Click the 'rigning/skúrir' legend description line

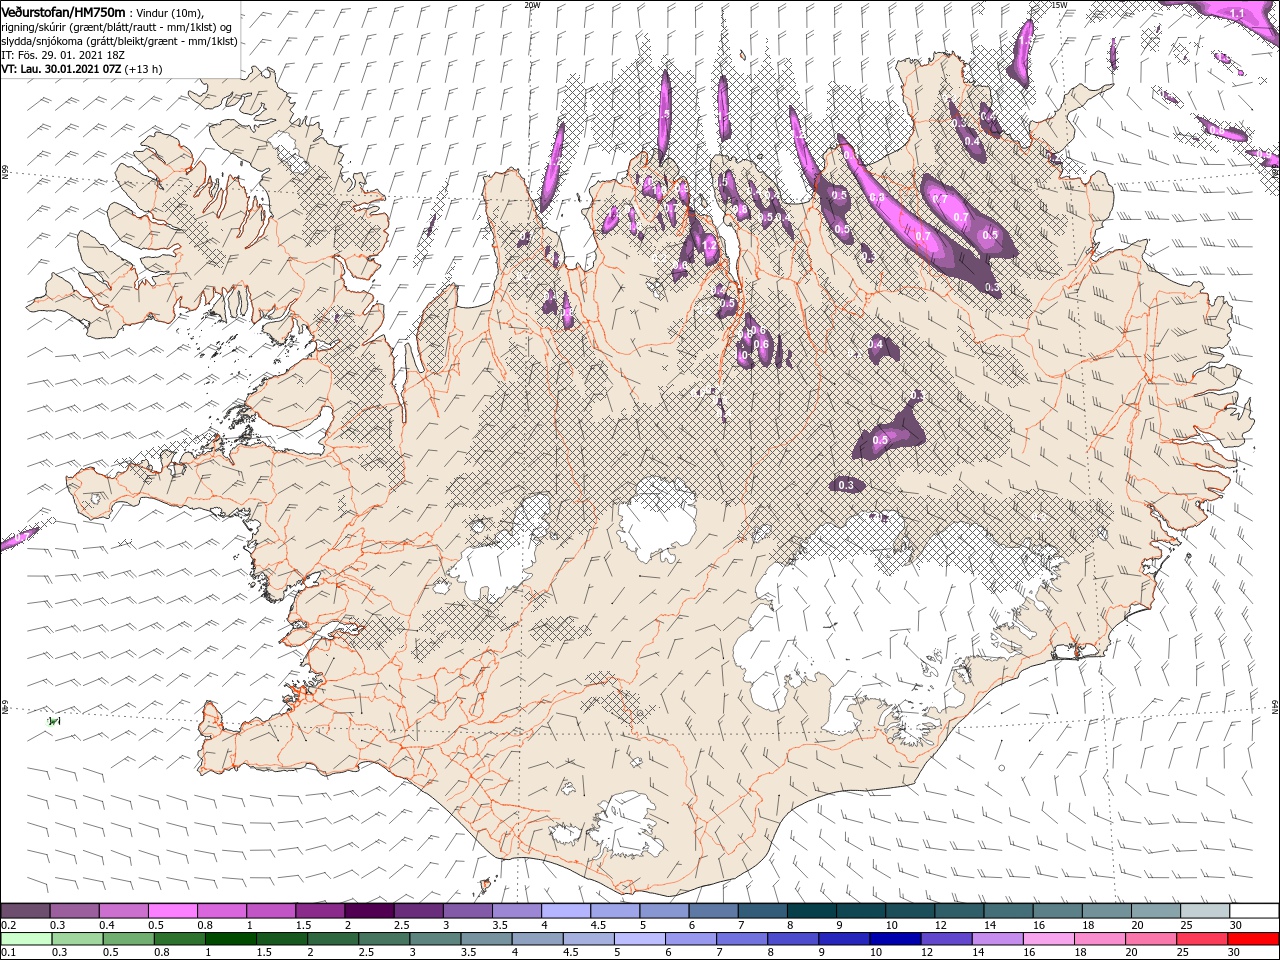[x=118, y=26]
